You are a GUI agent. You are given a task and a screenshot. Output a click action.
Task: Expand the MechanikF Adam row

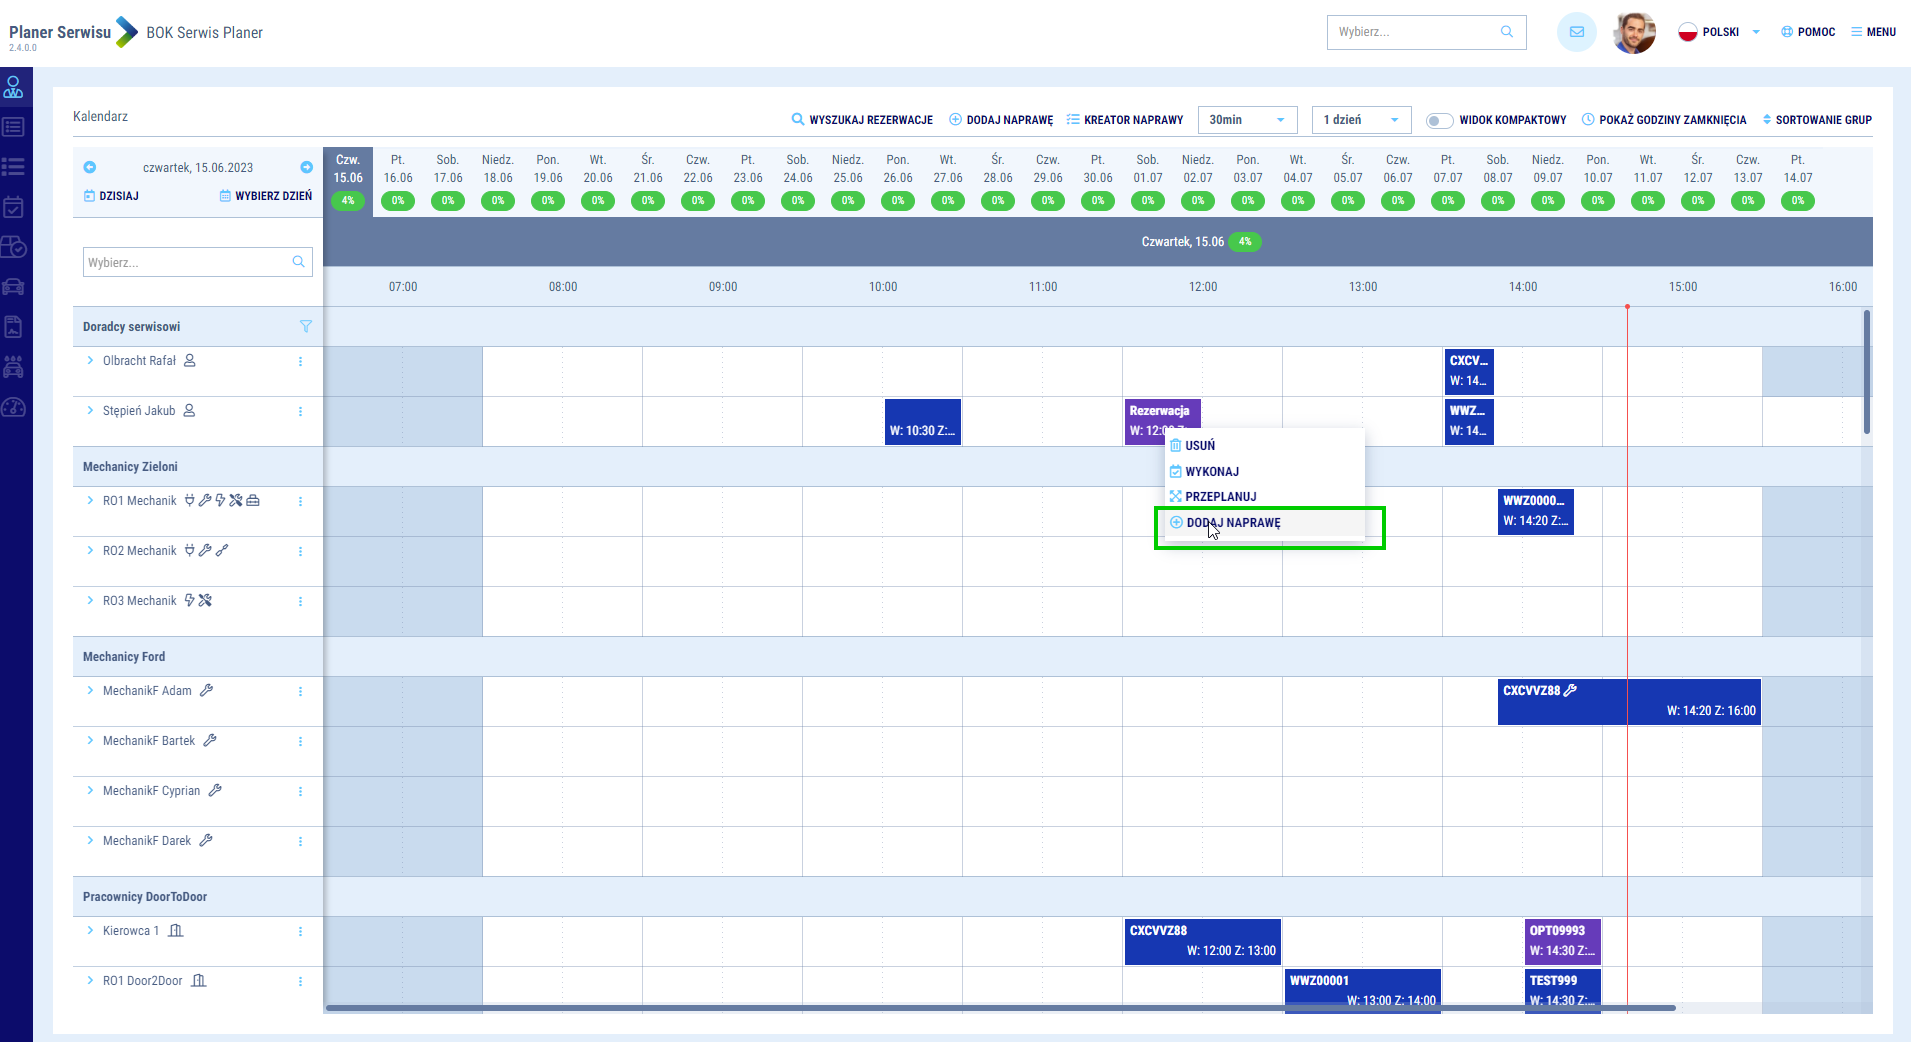tap(90, 691)
